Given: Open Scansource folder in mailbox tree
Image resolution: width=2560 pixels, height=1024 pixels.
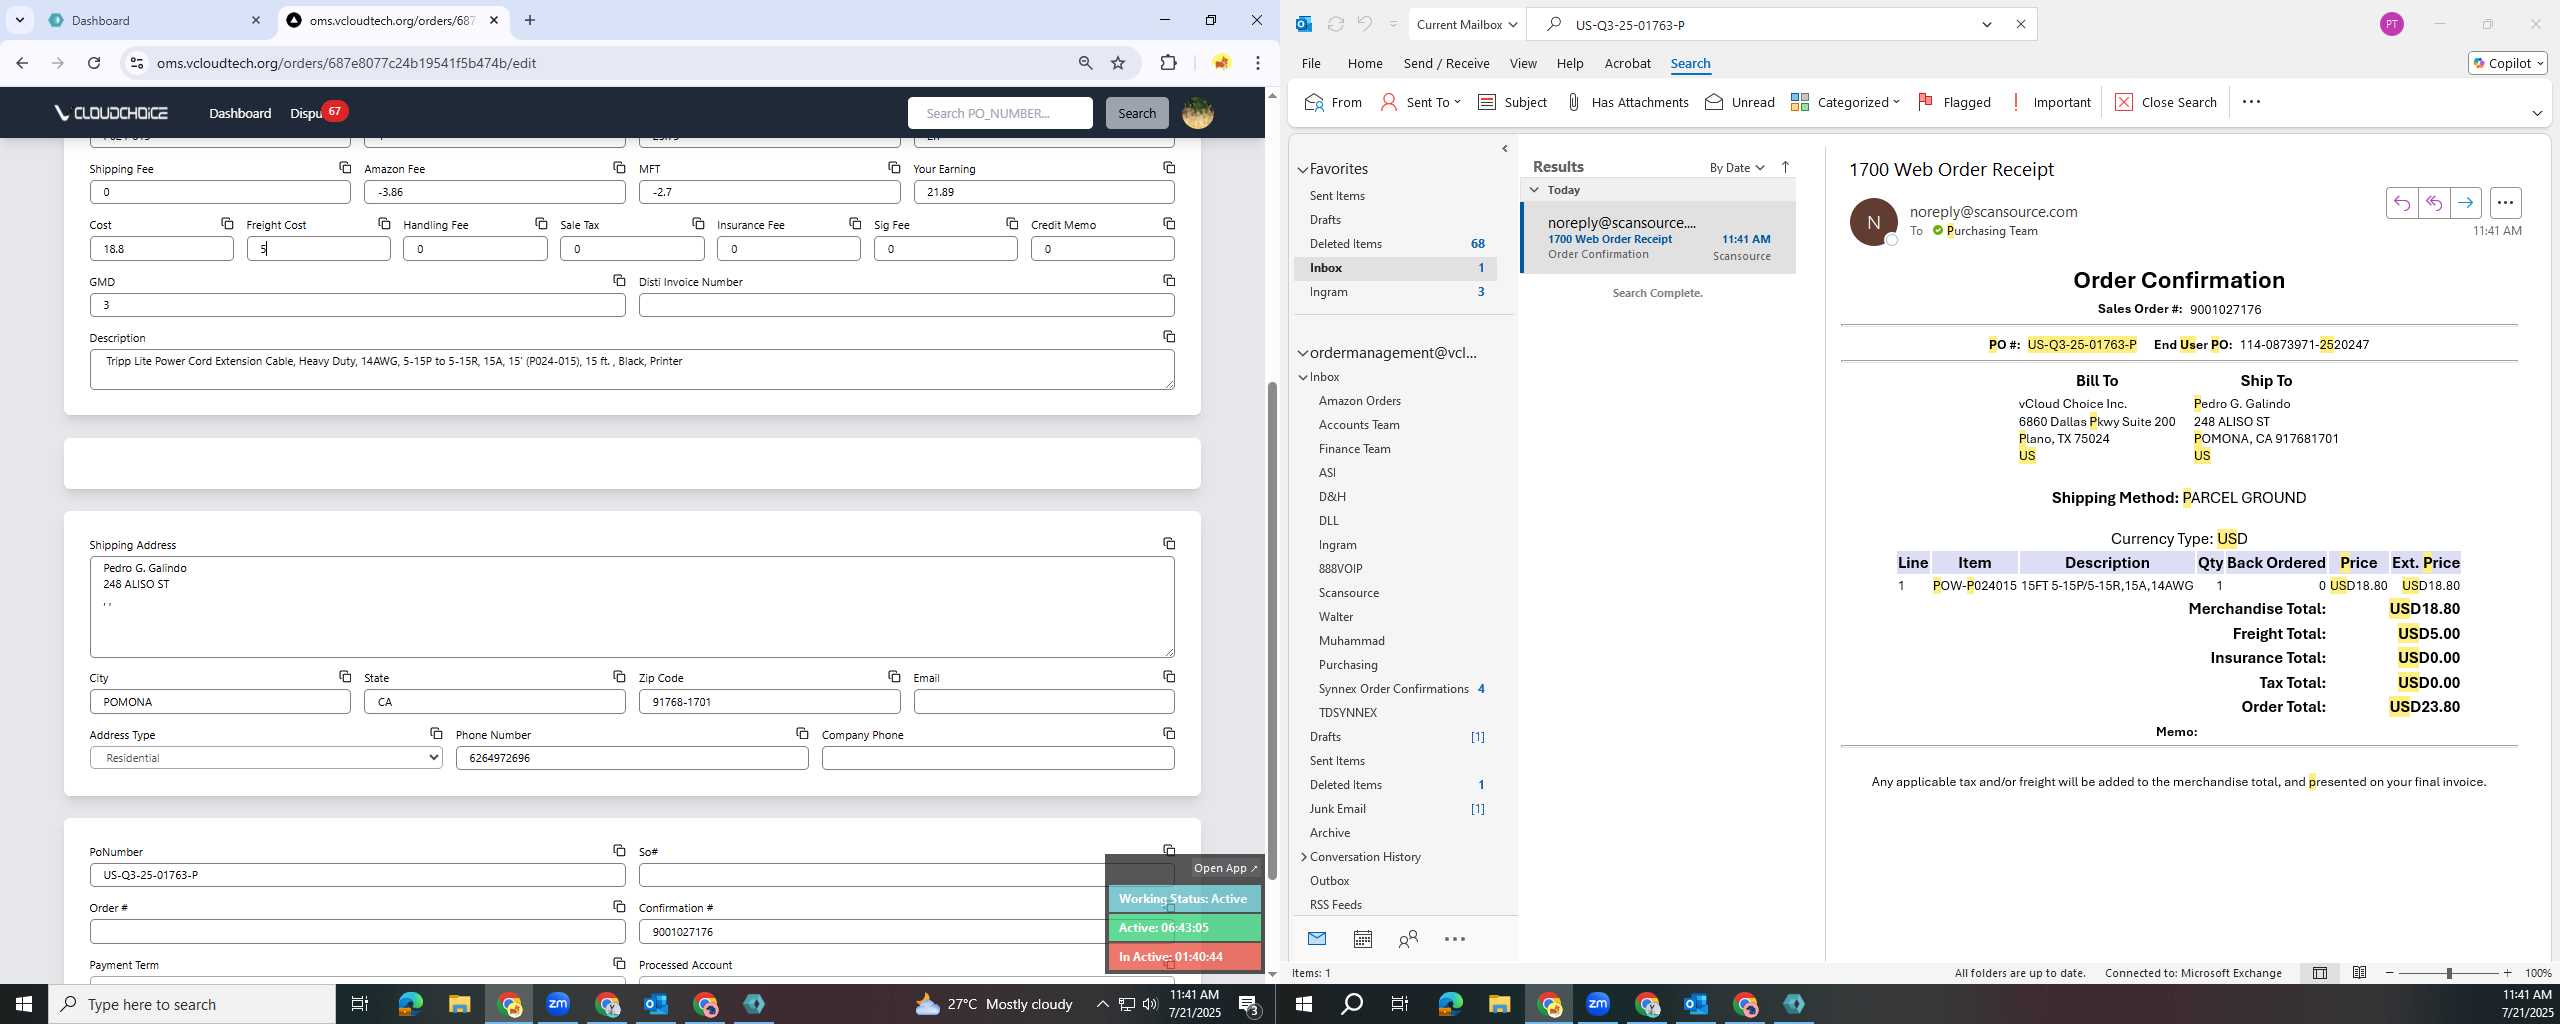Looking at the screenshot, I should click(x=1348, y=593).
